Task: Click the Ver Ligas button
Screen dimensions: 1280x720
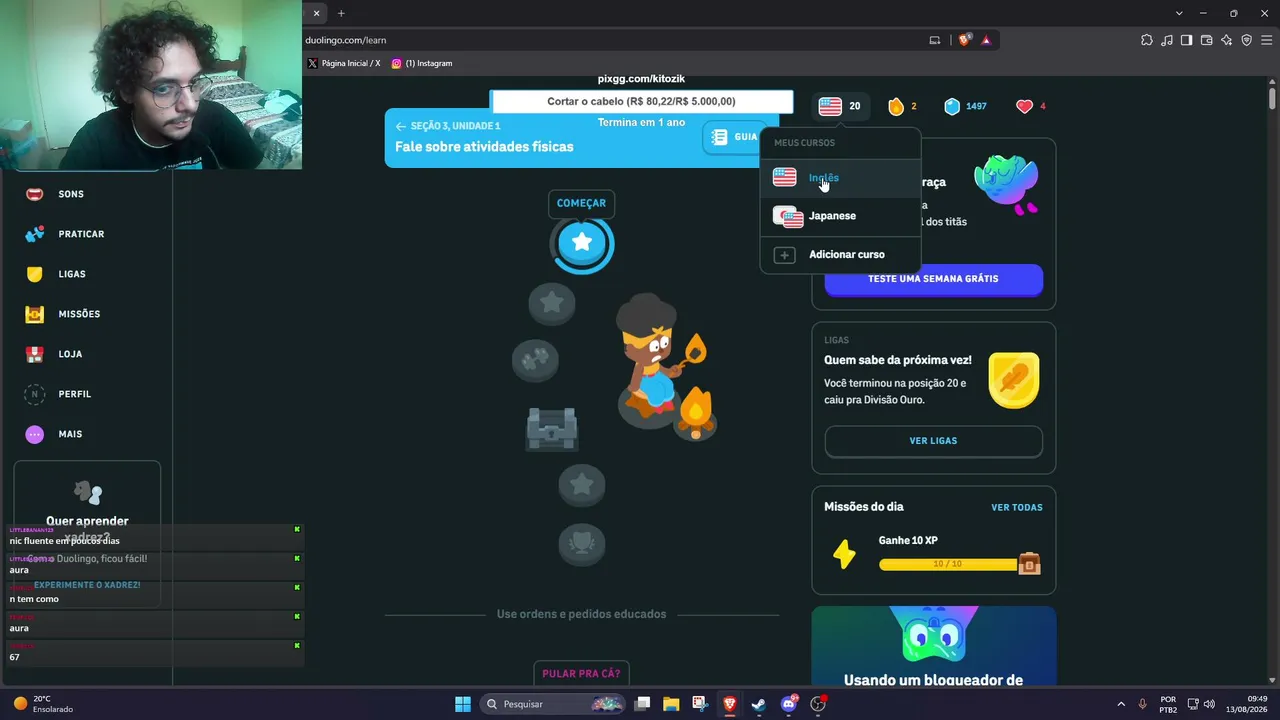Action: pos(933,441)
